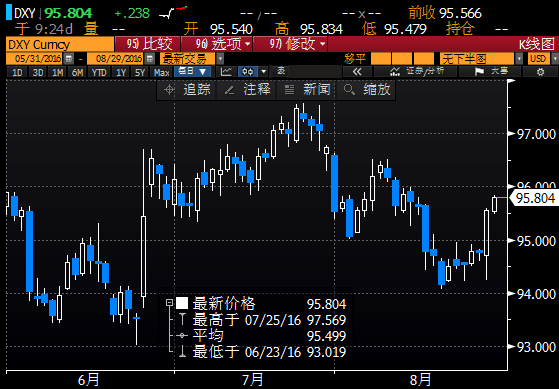Click the 05/31/2016 start date field

point(35,58)
